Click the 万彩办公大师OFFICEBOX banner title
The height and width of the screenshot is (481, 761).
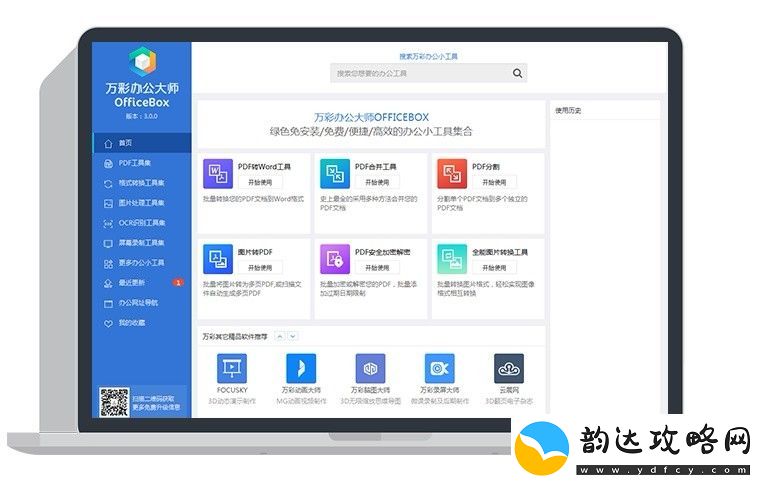click(x=371, y=117)
